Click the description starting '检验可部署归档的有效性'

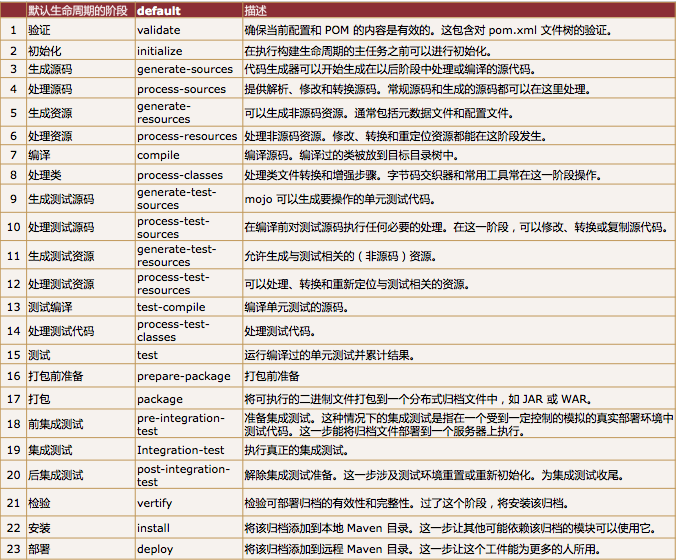point(407,503)
